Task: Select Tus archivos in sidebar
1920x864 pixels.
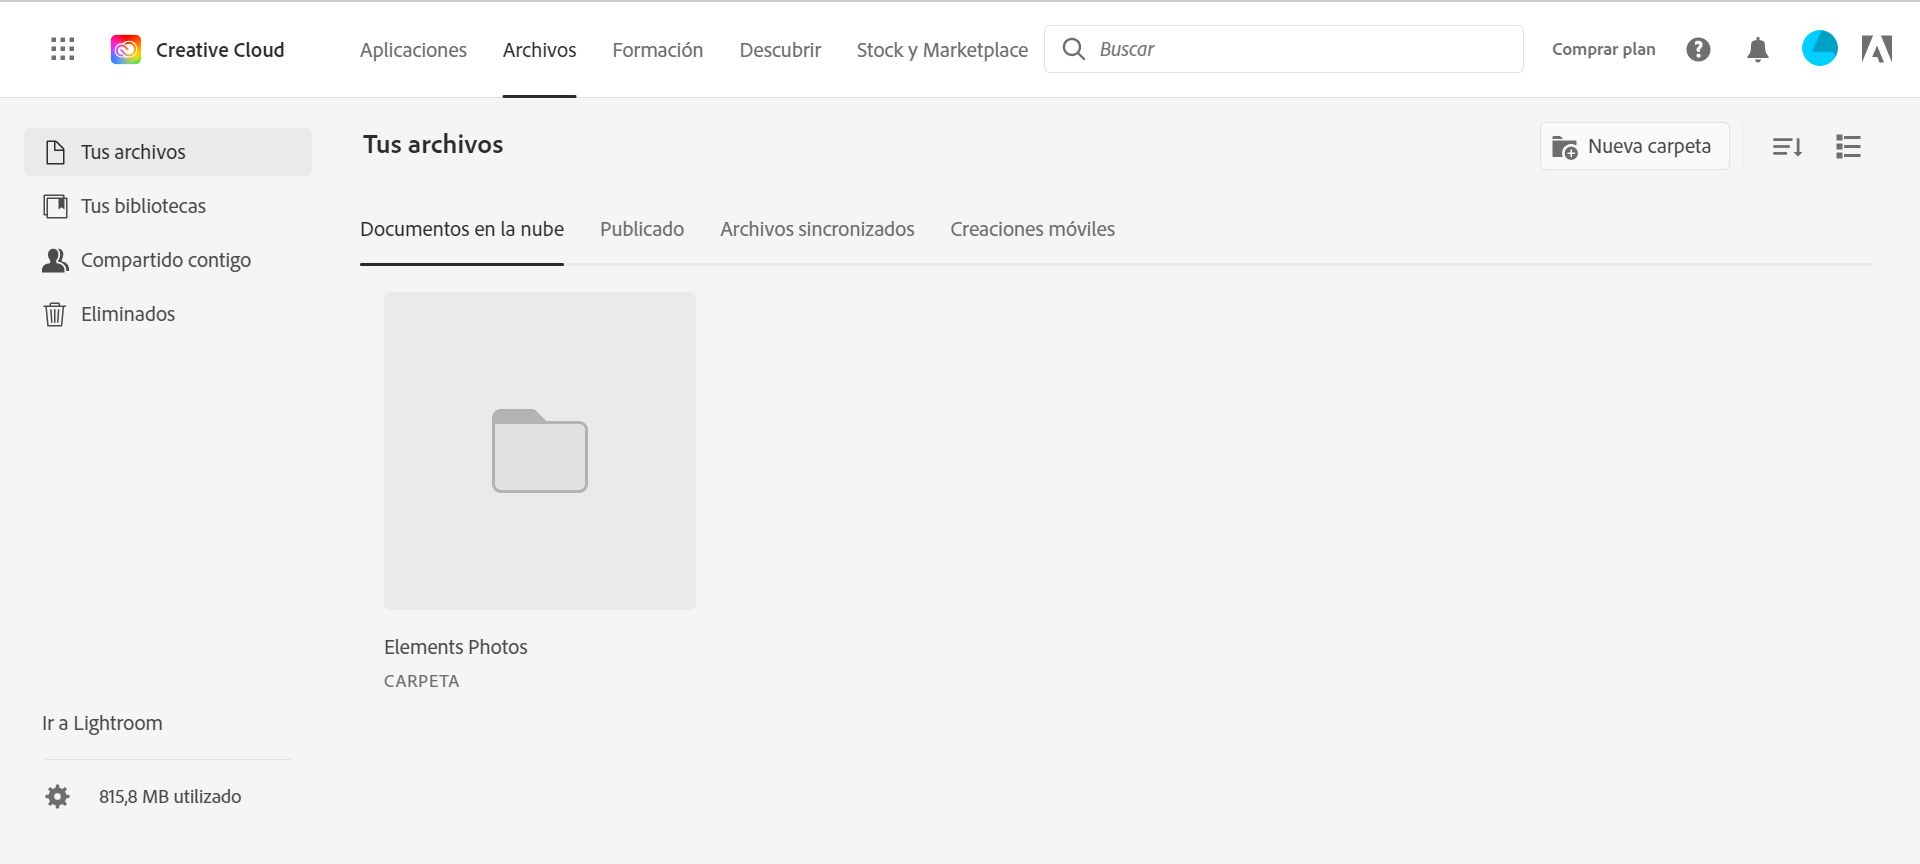Action: (x=168, y=152)
